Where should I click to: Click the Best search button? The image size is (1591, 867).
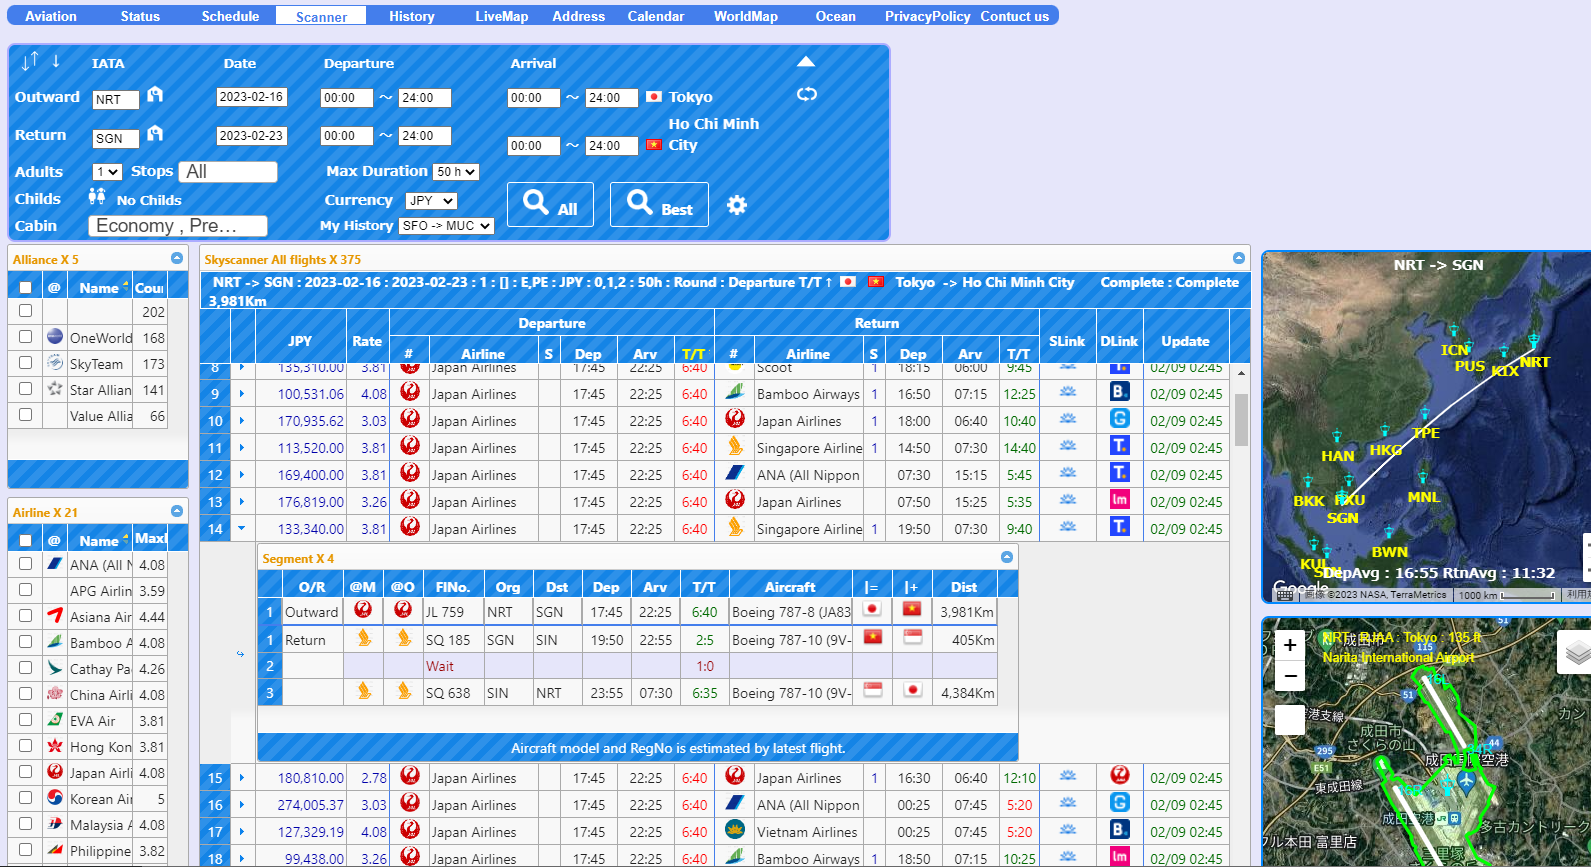[659, 205]
